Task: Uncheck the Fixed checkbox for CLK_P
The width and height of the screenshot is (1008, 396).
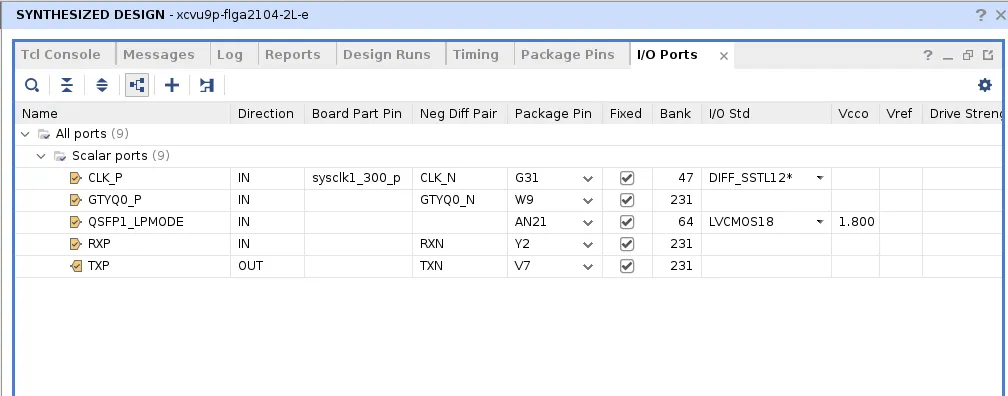Action: pos(627,178)
